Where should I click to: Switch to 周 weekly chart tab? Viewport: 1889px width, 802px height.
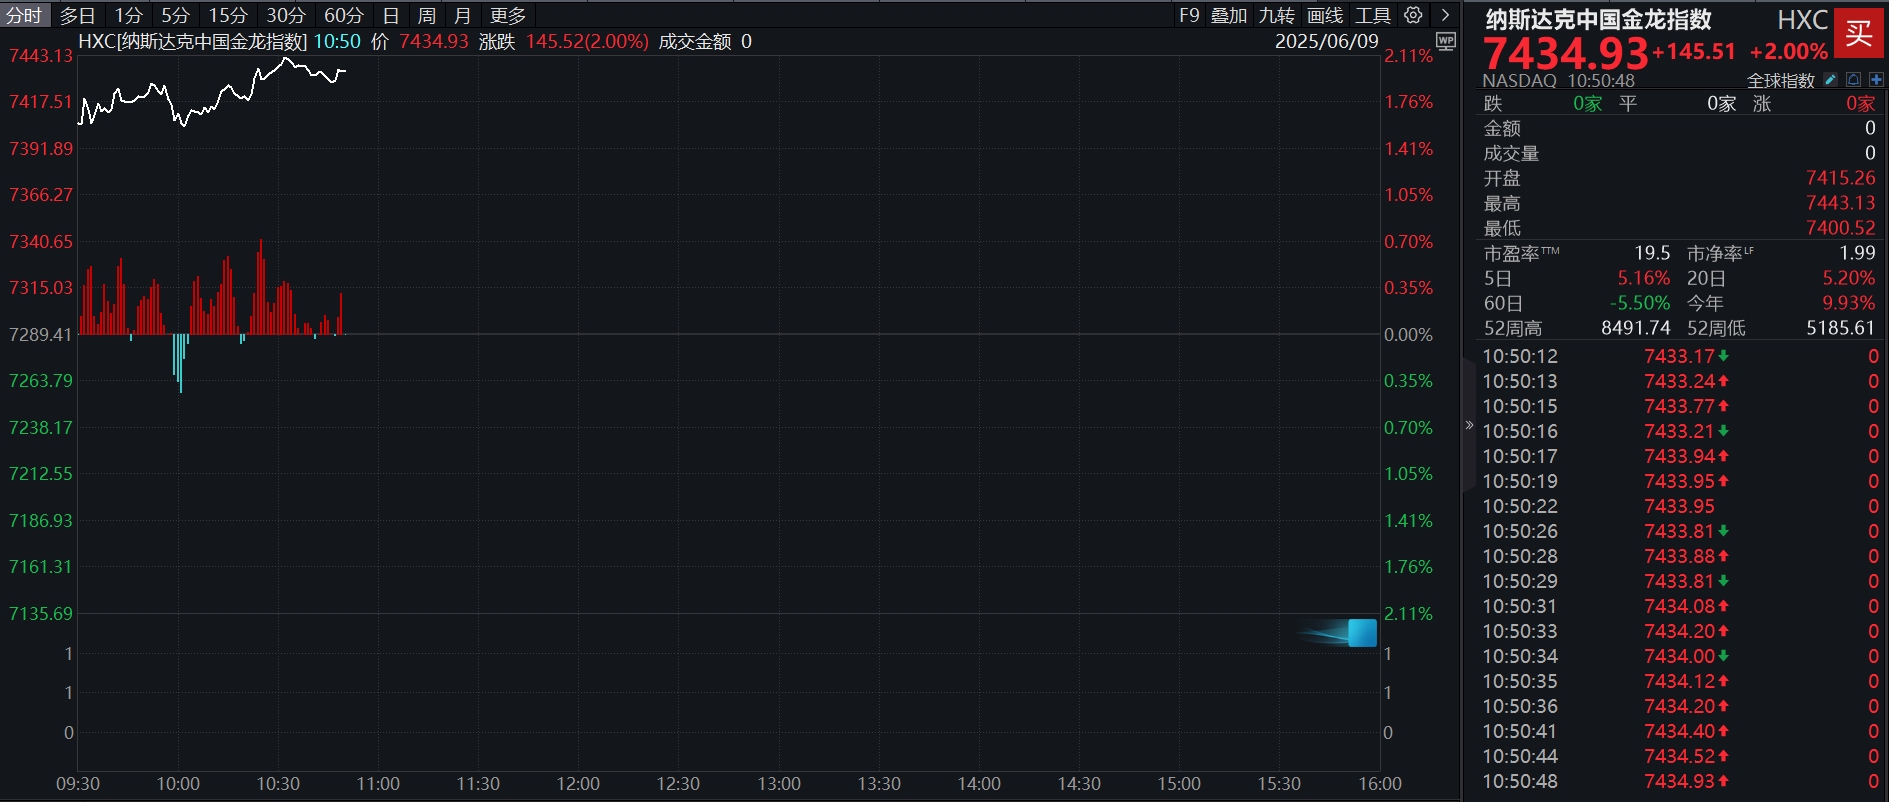coord(427,15)
